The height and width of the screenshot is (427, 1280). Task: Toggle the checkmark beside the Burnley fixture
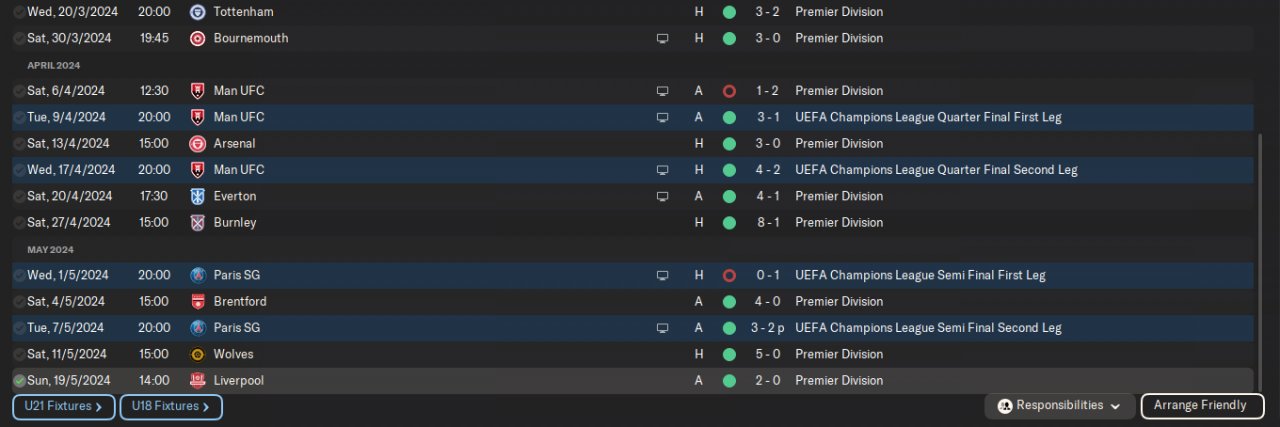[19, 222]
